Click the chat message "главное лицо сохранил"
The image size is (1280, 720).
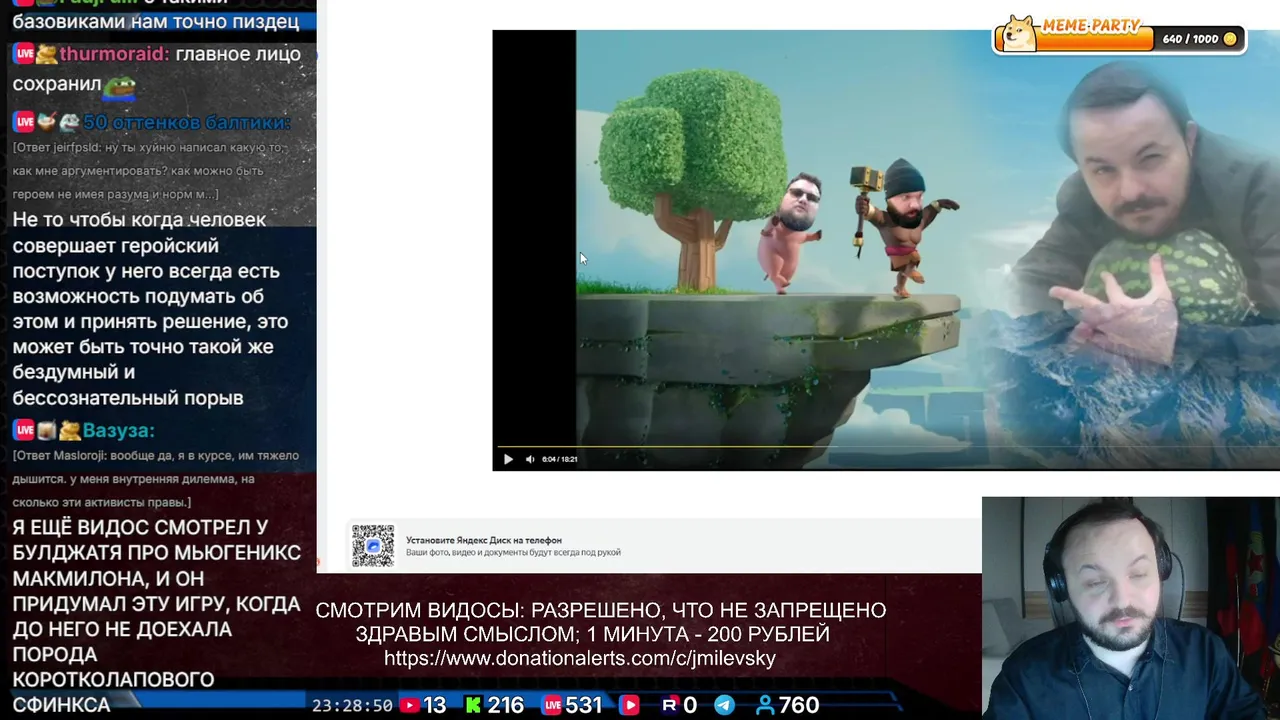coord(156,69)
